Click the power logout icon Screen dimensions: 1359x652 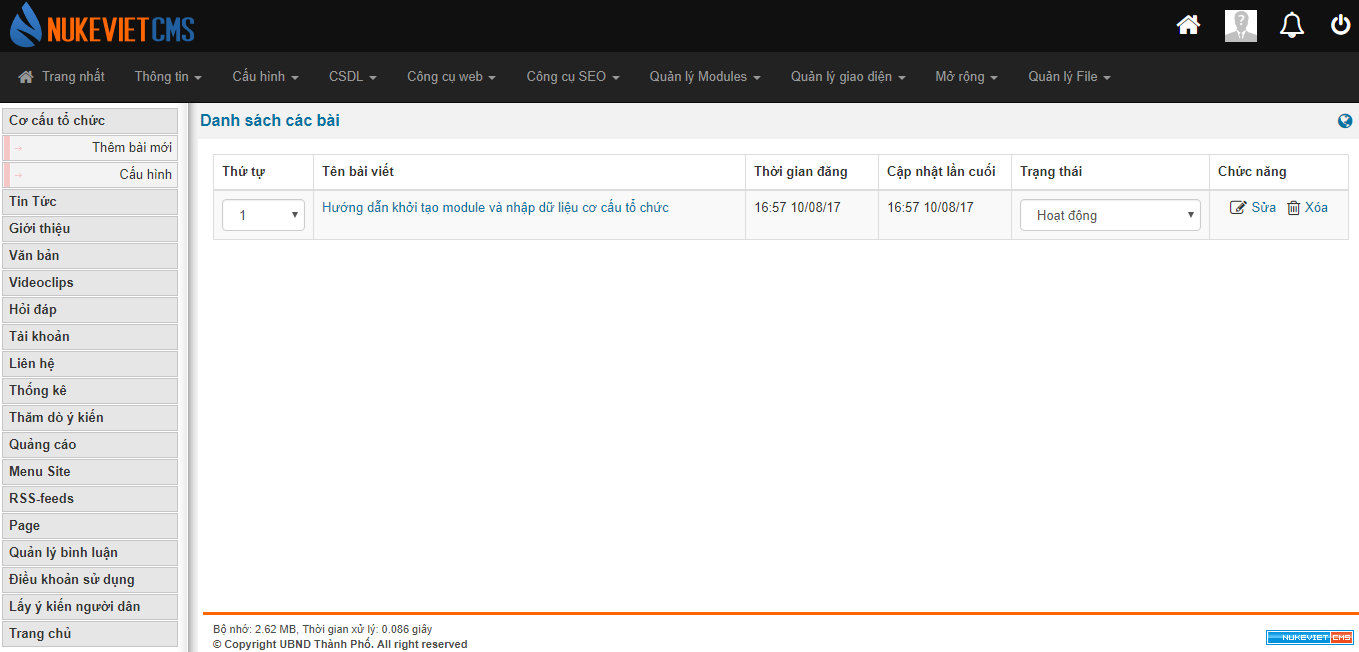click(x=1340, y=26)
